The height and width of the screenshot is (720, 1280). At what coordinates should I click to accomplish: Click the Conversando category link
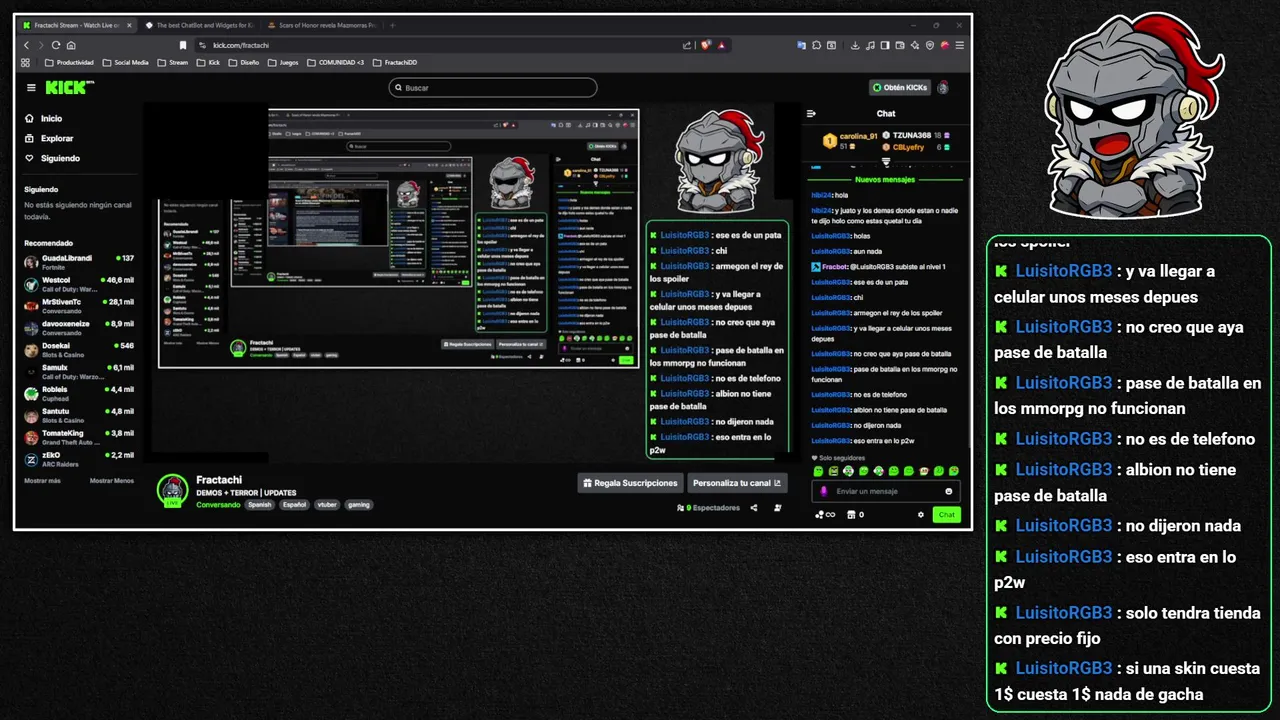[x=218, y=505]
